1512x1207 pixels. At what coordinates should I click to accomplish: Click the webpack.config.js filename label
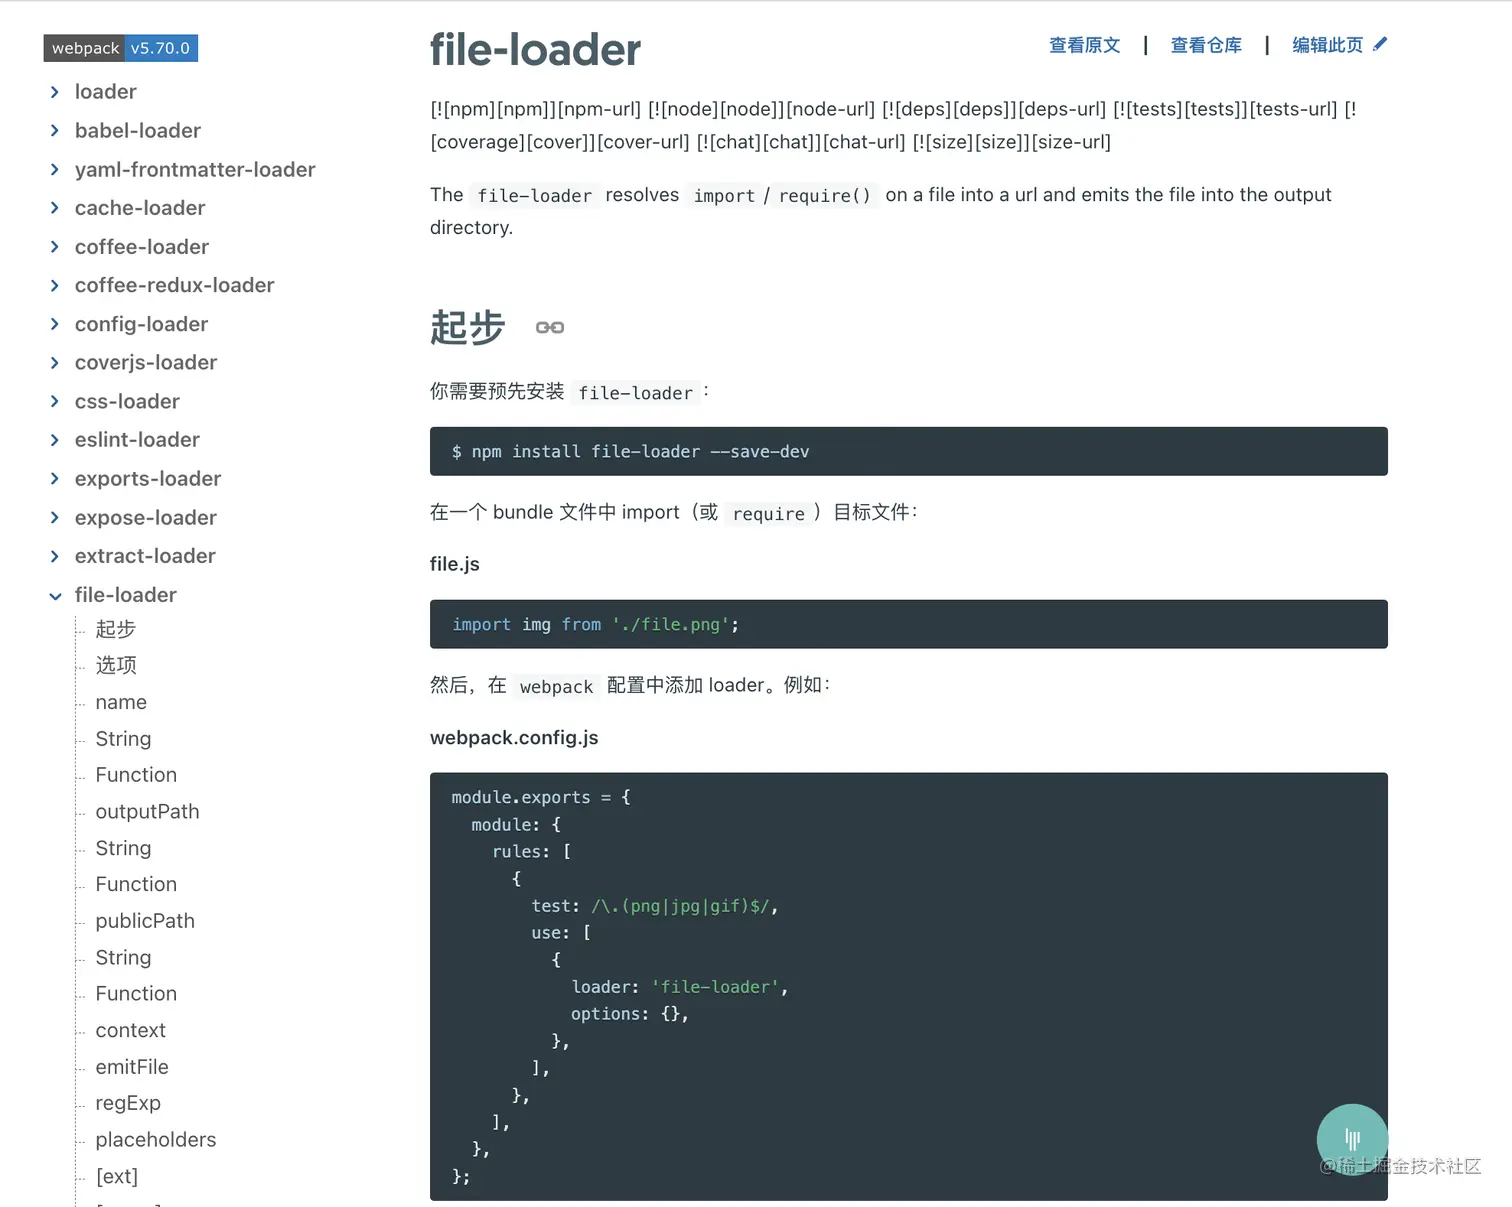(x=514, y=738)
